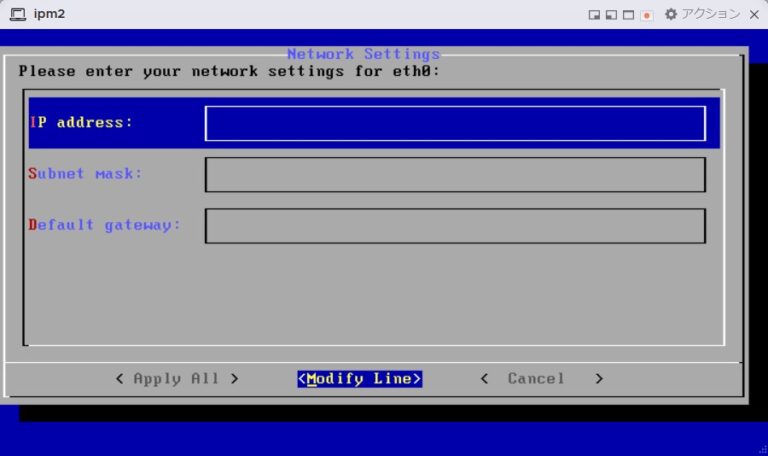Activate the Modify Line button
The image size is (768, 456).
(x=360, y=379)
